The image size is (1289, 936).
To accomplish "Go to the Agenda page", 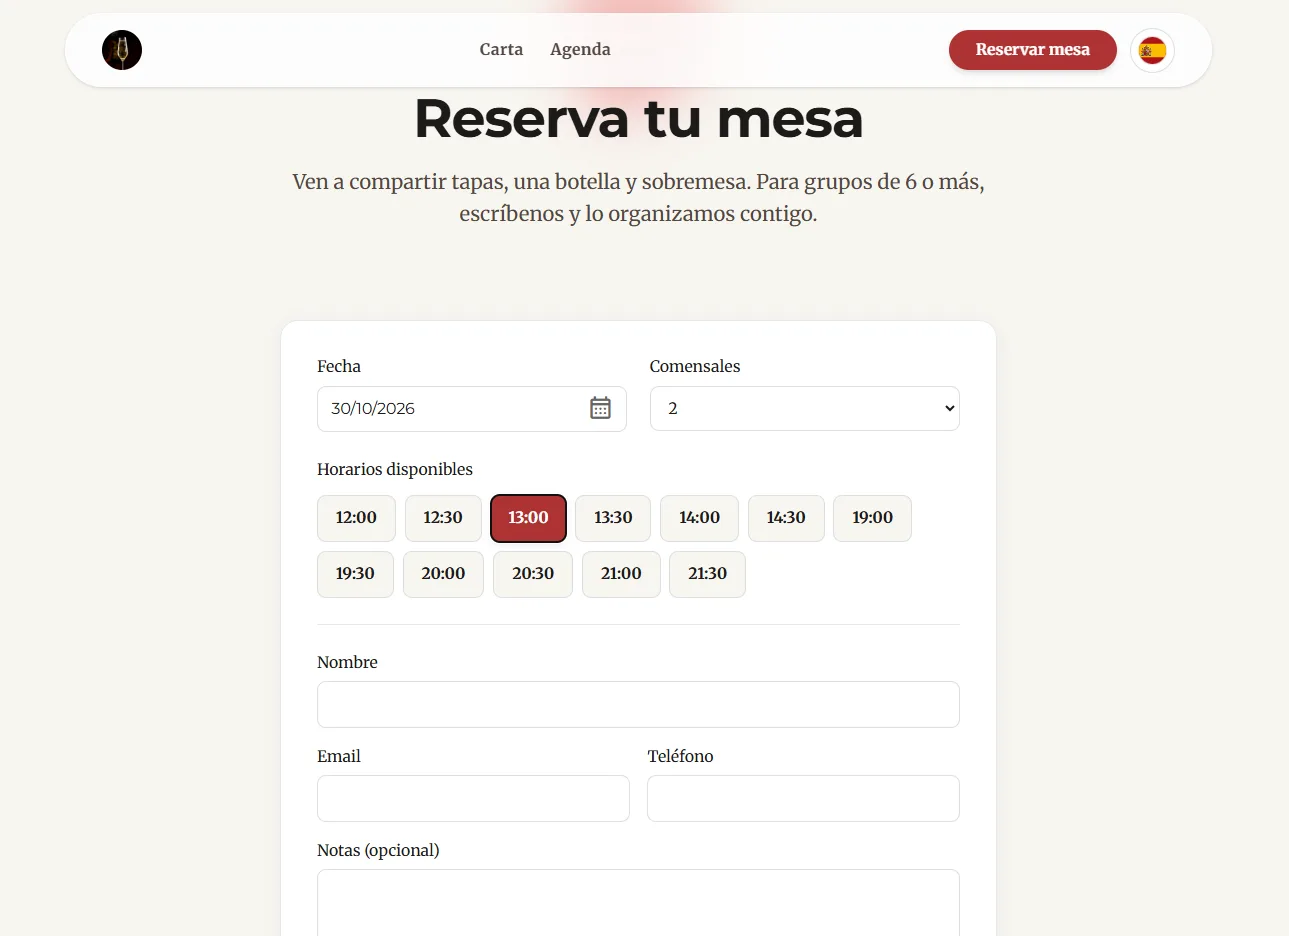I will pyautogui.click(x=580, y=49).
